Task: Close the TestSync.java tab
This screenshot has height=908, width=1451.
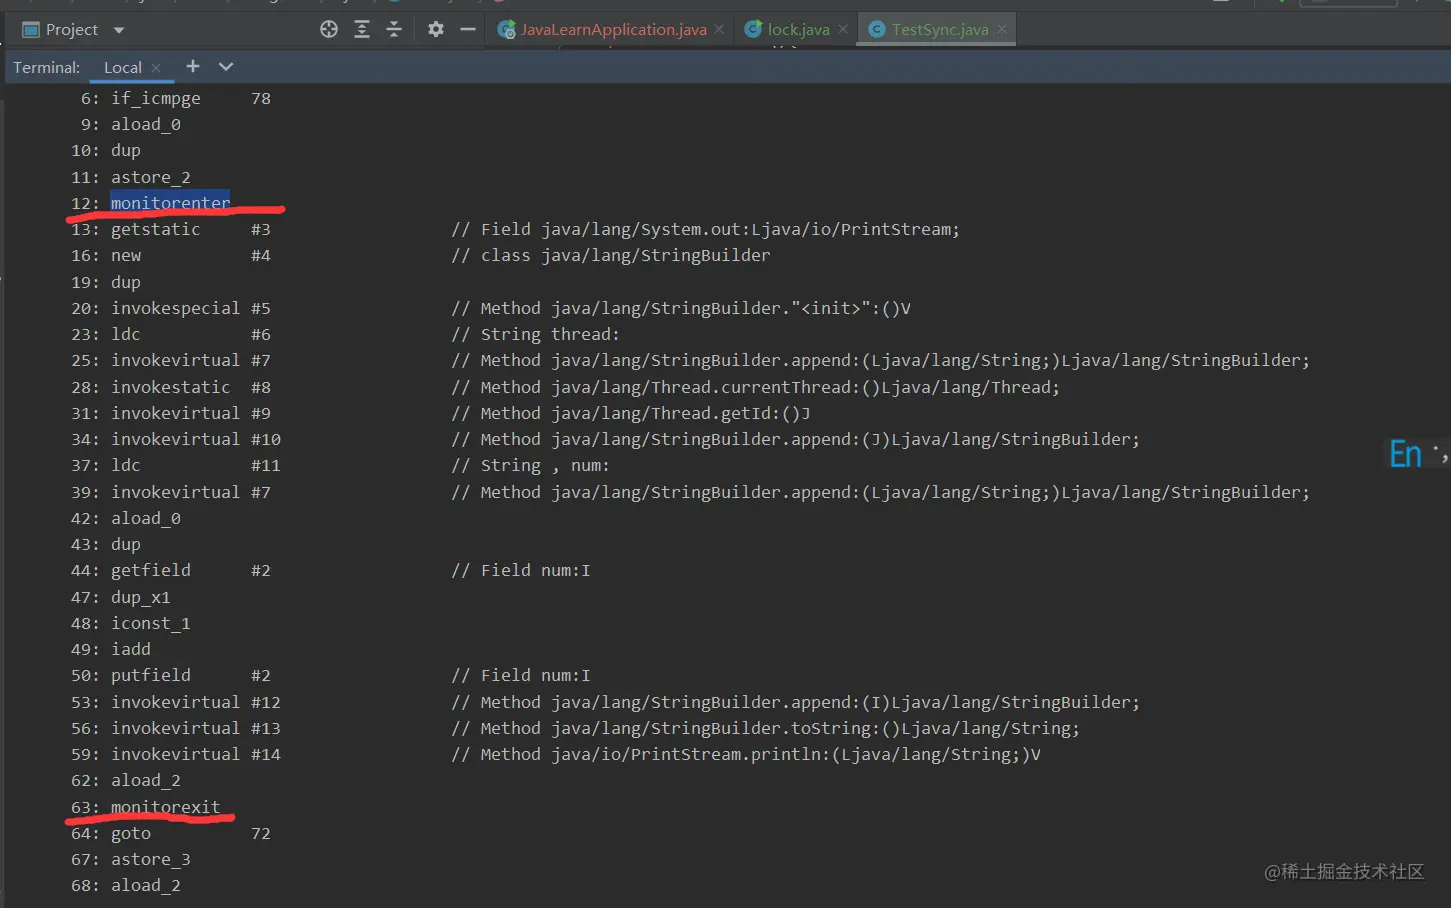Action: (x=1002, y=30)
